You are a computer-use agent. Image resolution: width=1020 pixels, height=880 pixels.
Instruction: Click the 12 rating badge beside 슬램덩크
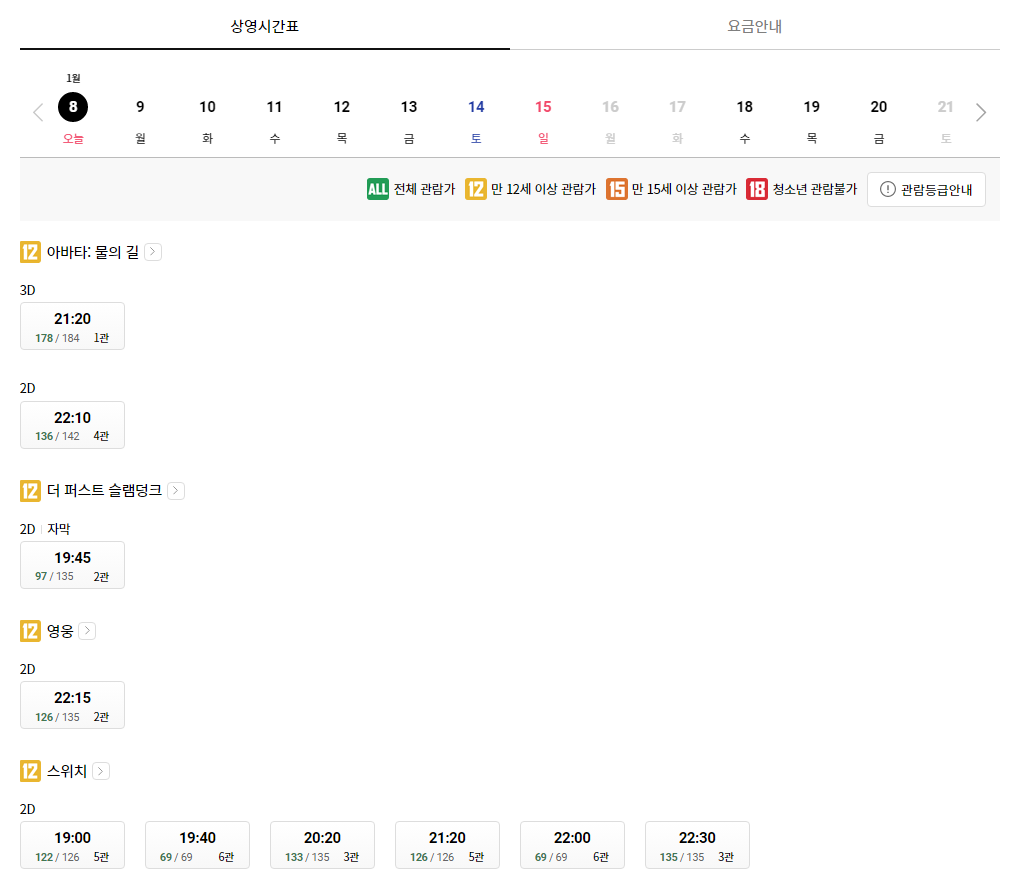coord(31,490)
